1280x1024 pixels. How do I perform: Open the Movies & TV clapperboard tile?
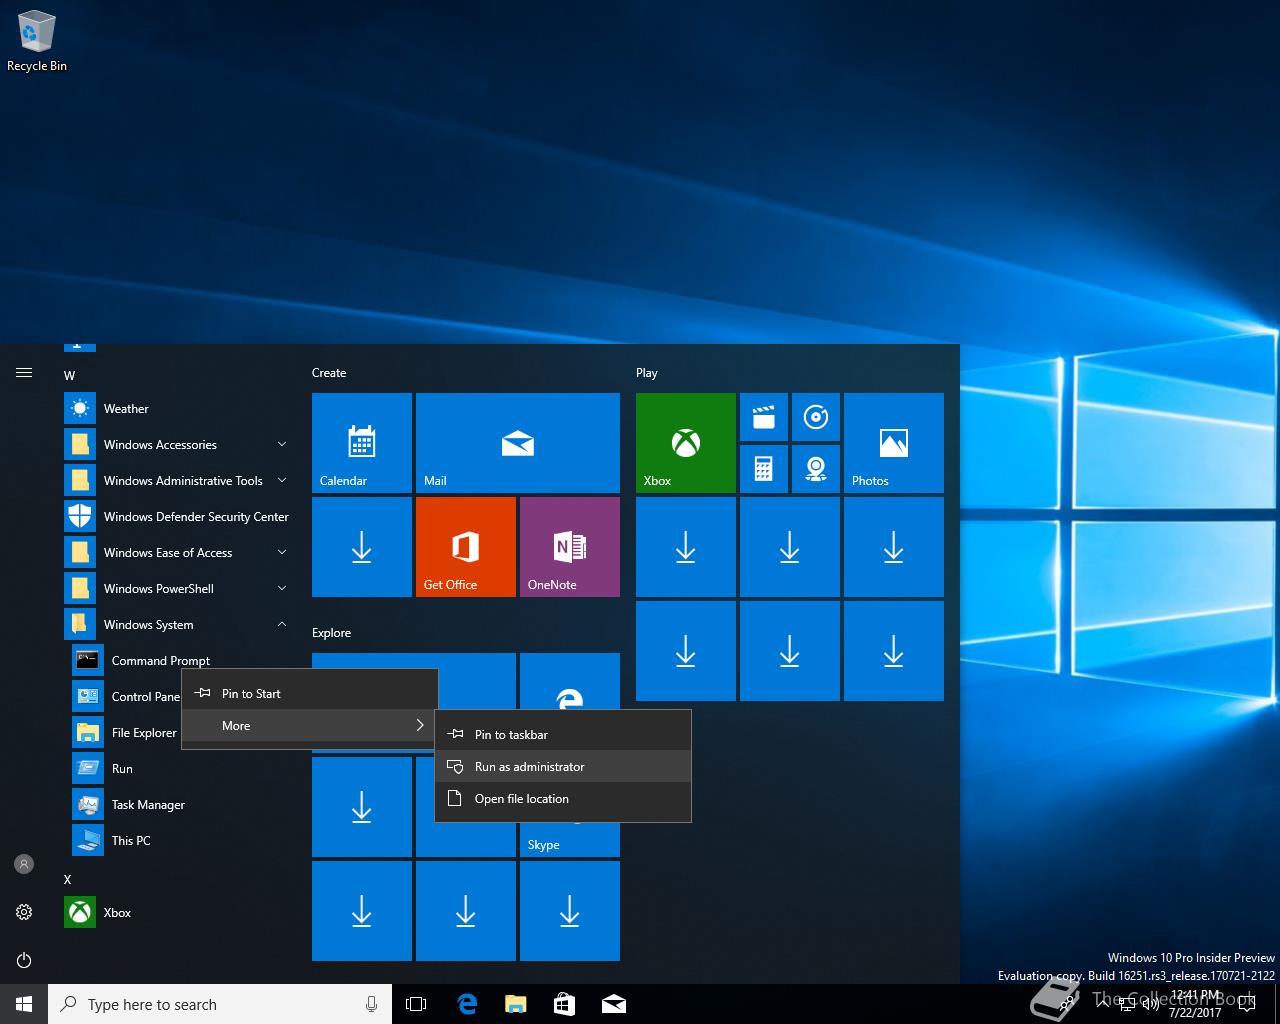pyautogui.click(x=764, y=417)
